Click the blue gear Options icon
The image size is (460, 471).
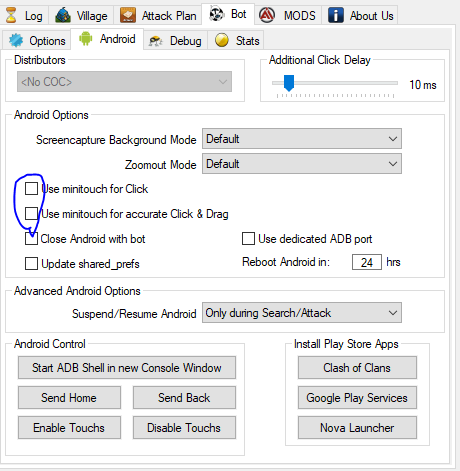(x=16, y=40)
